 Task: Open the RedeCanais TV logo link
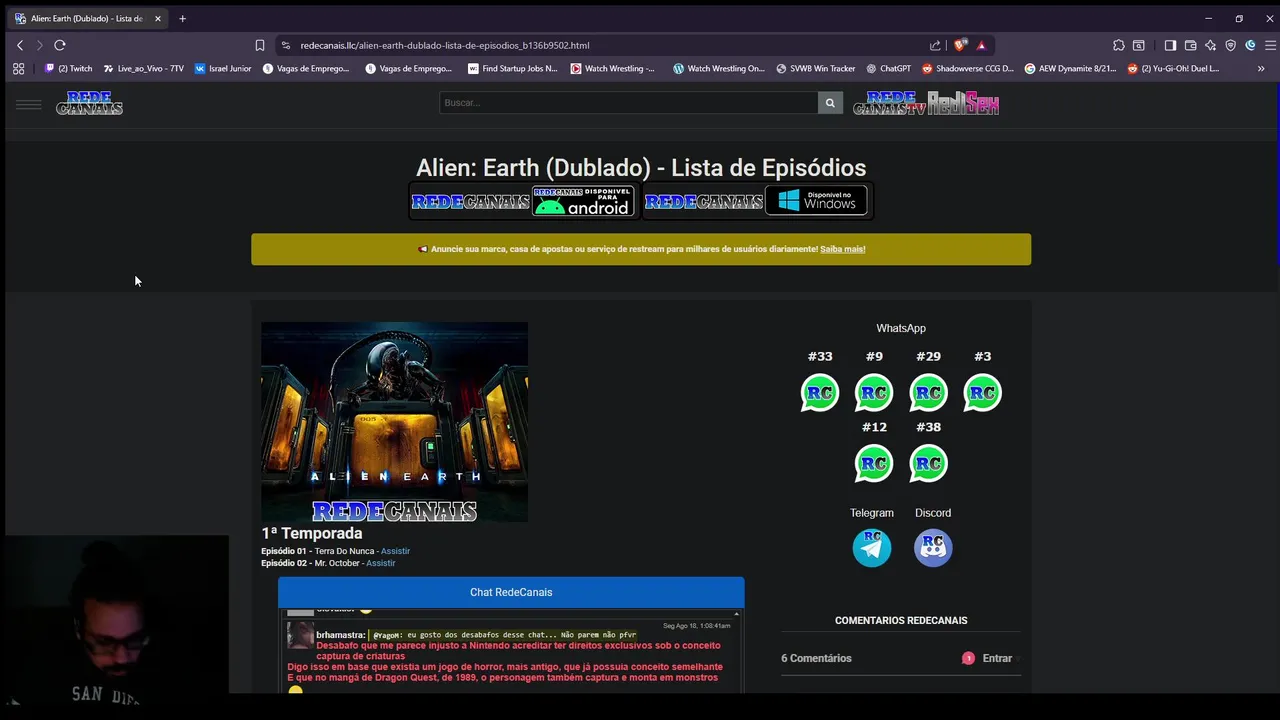(890, 103)
